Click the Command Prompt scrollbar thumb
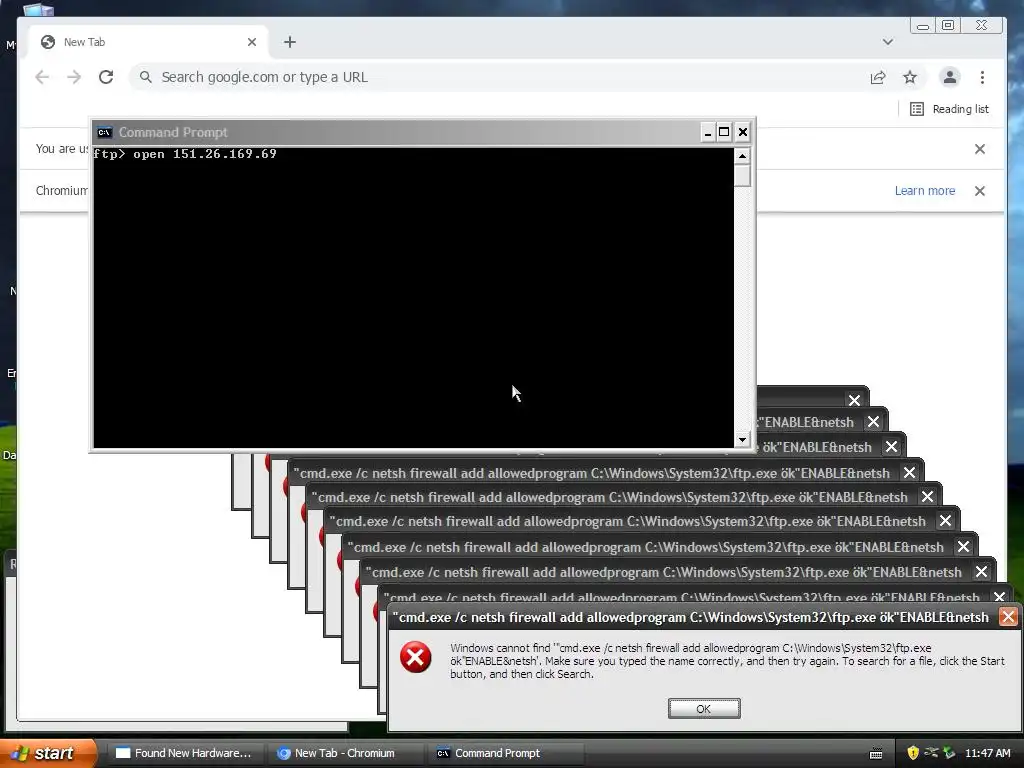The height and width of the screenshot is (768, 1024). click(742, 176)
